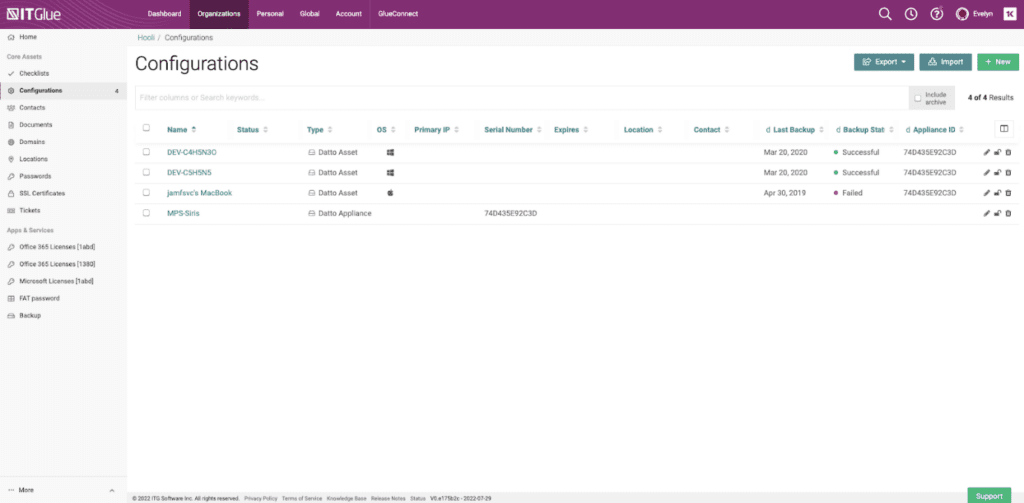
Task: Open the GlueConnect menu item
Action: (x=398, y=14)
